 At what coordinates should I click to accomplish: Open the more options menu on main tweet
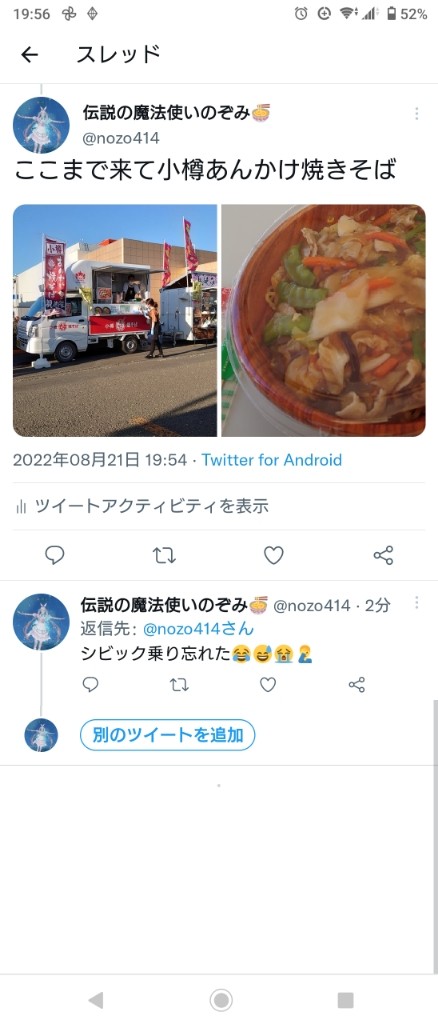point(416,114)
